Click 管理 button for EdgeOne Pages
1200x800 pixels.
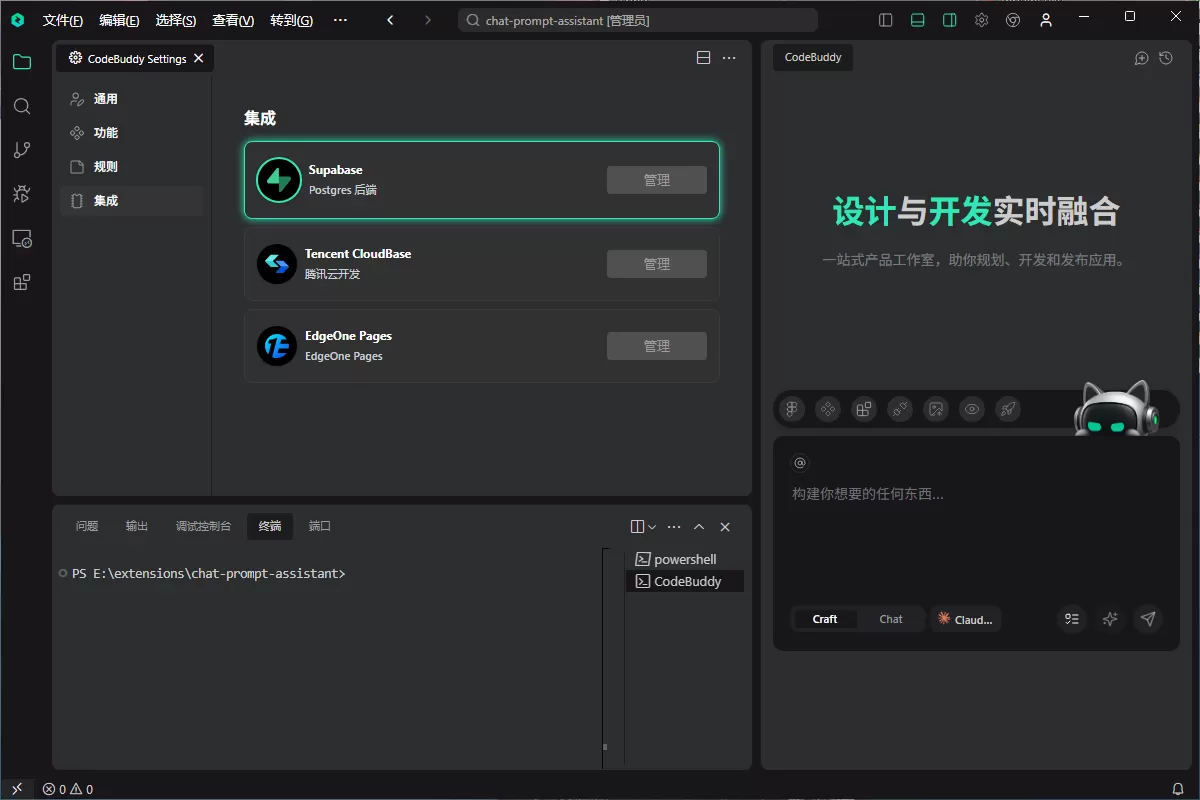click(x=657, y=346)
